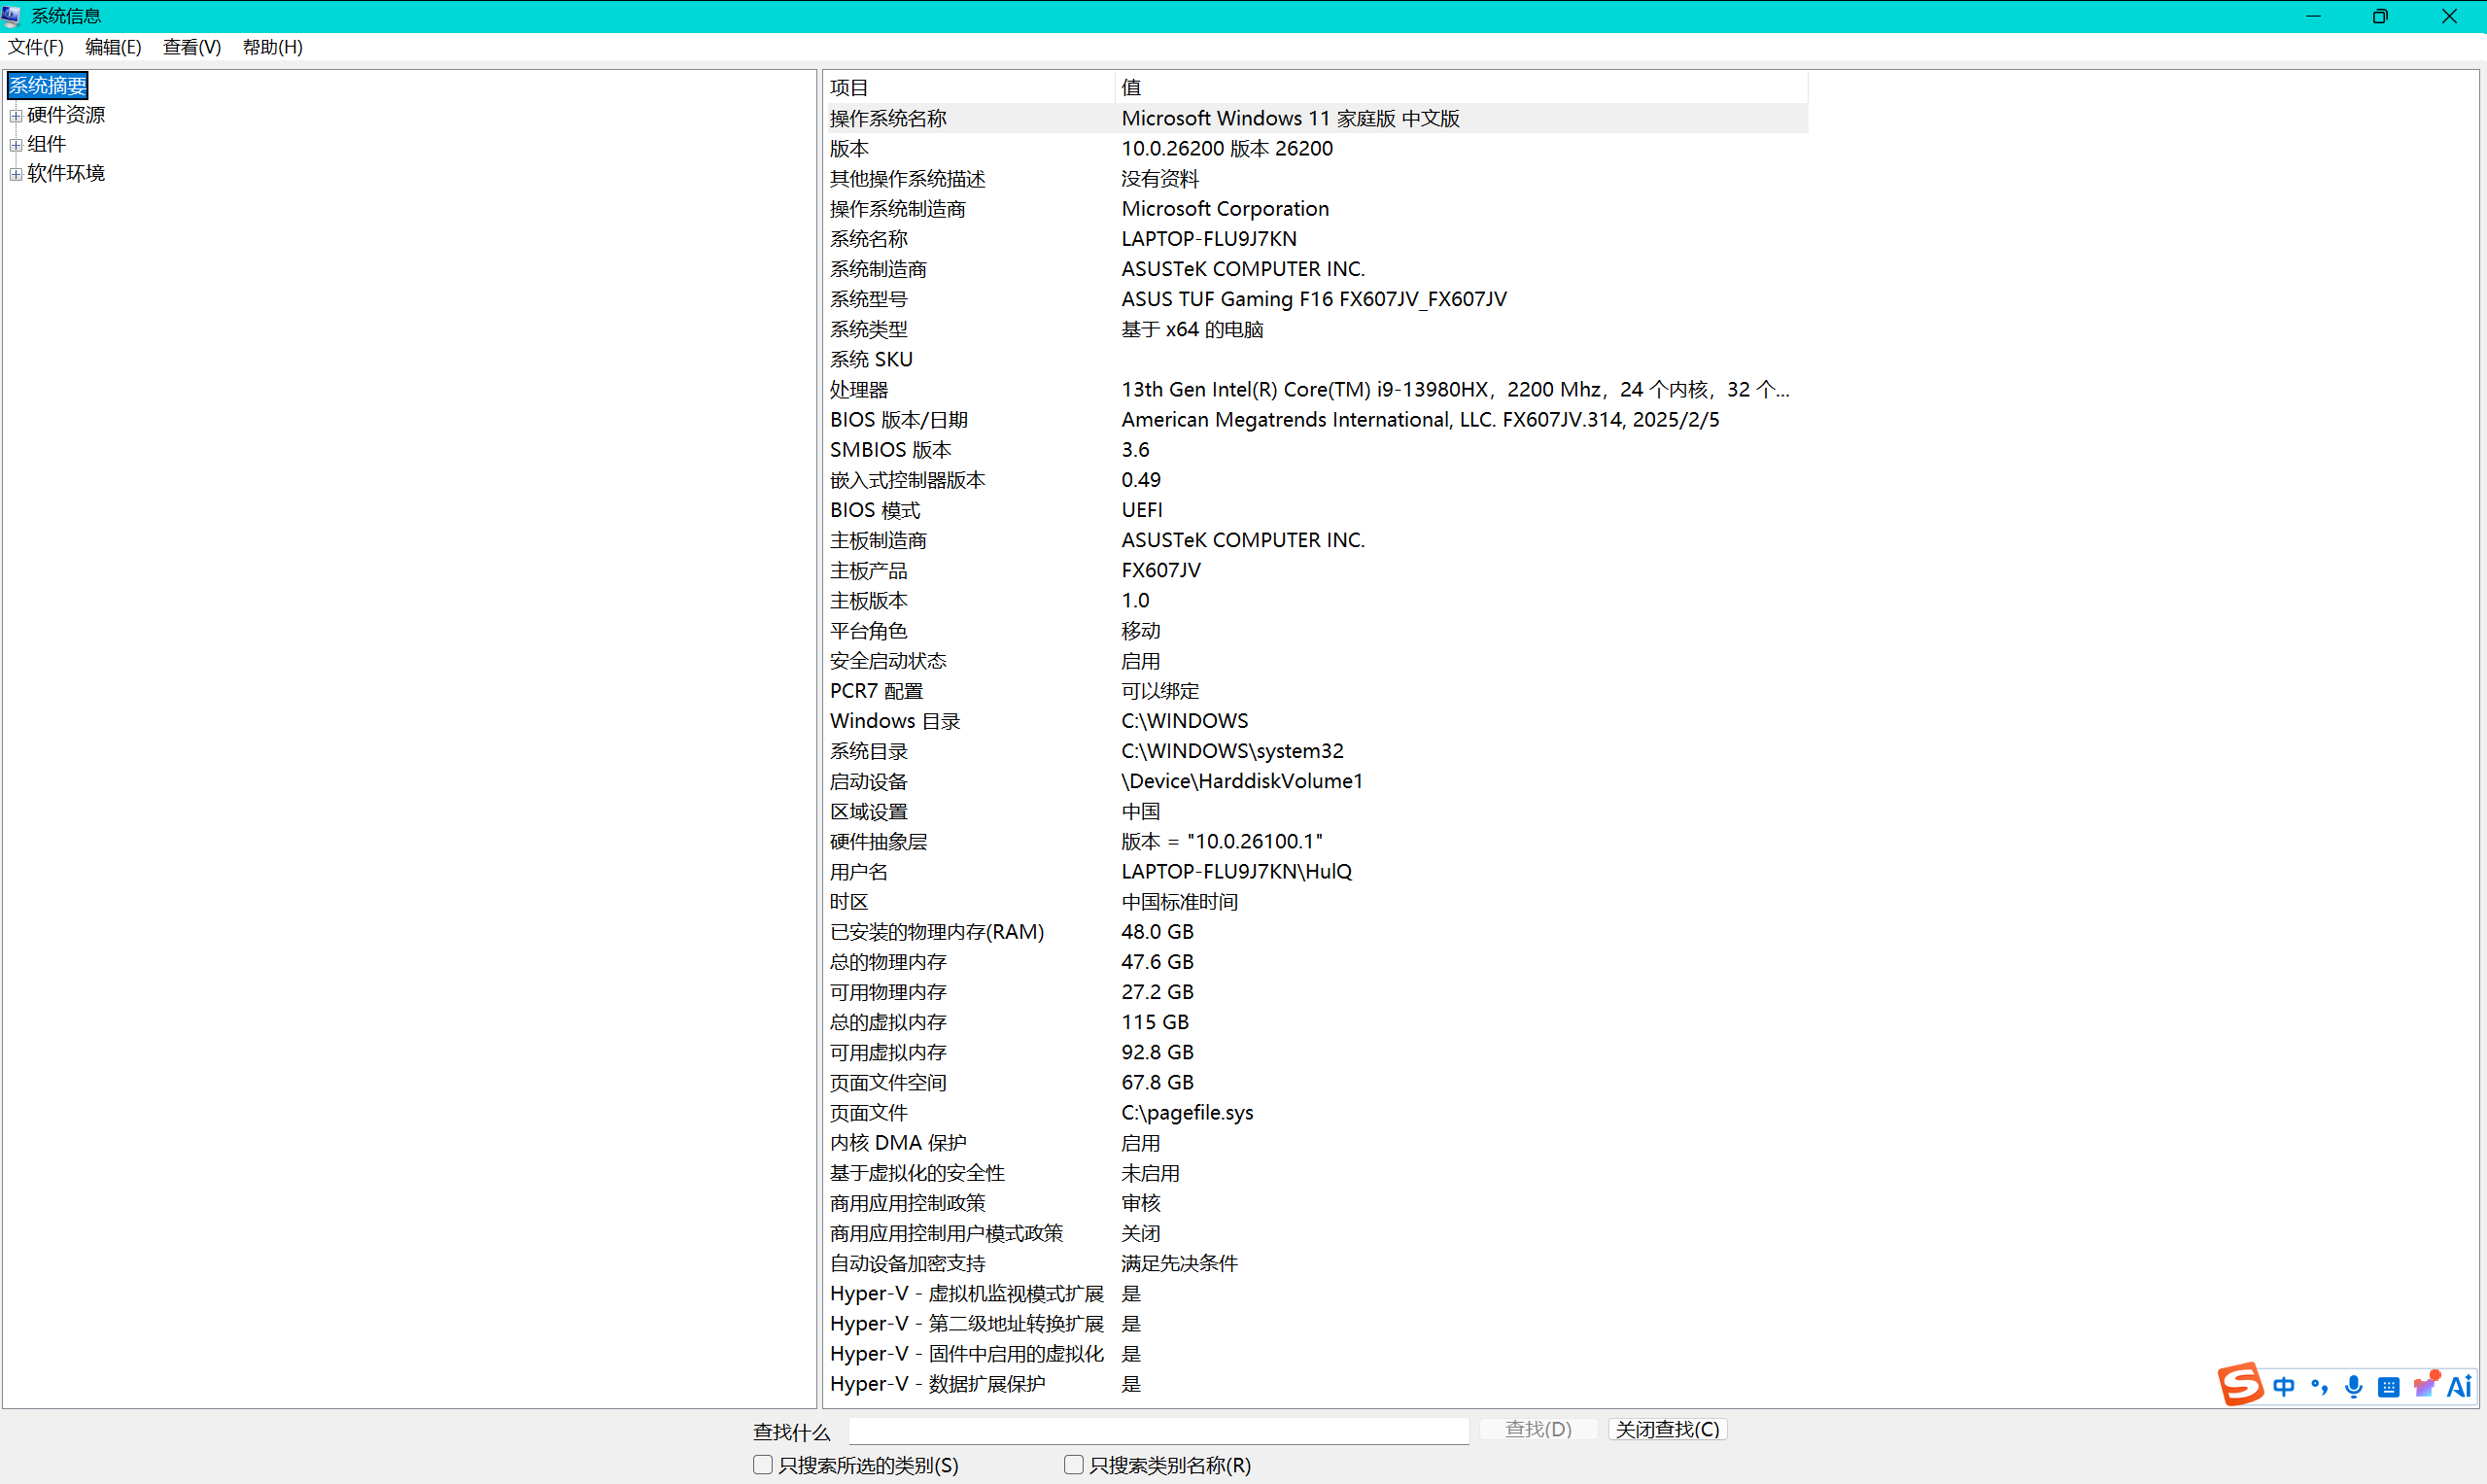
Task: Select the 软件环境 tree label
Action: [66, 173]
